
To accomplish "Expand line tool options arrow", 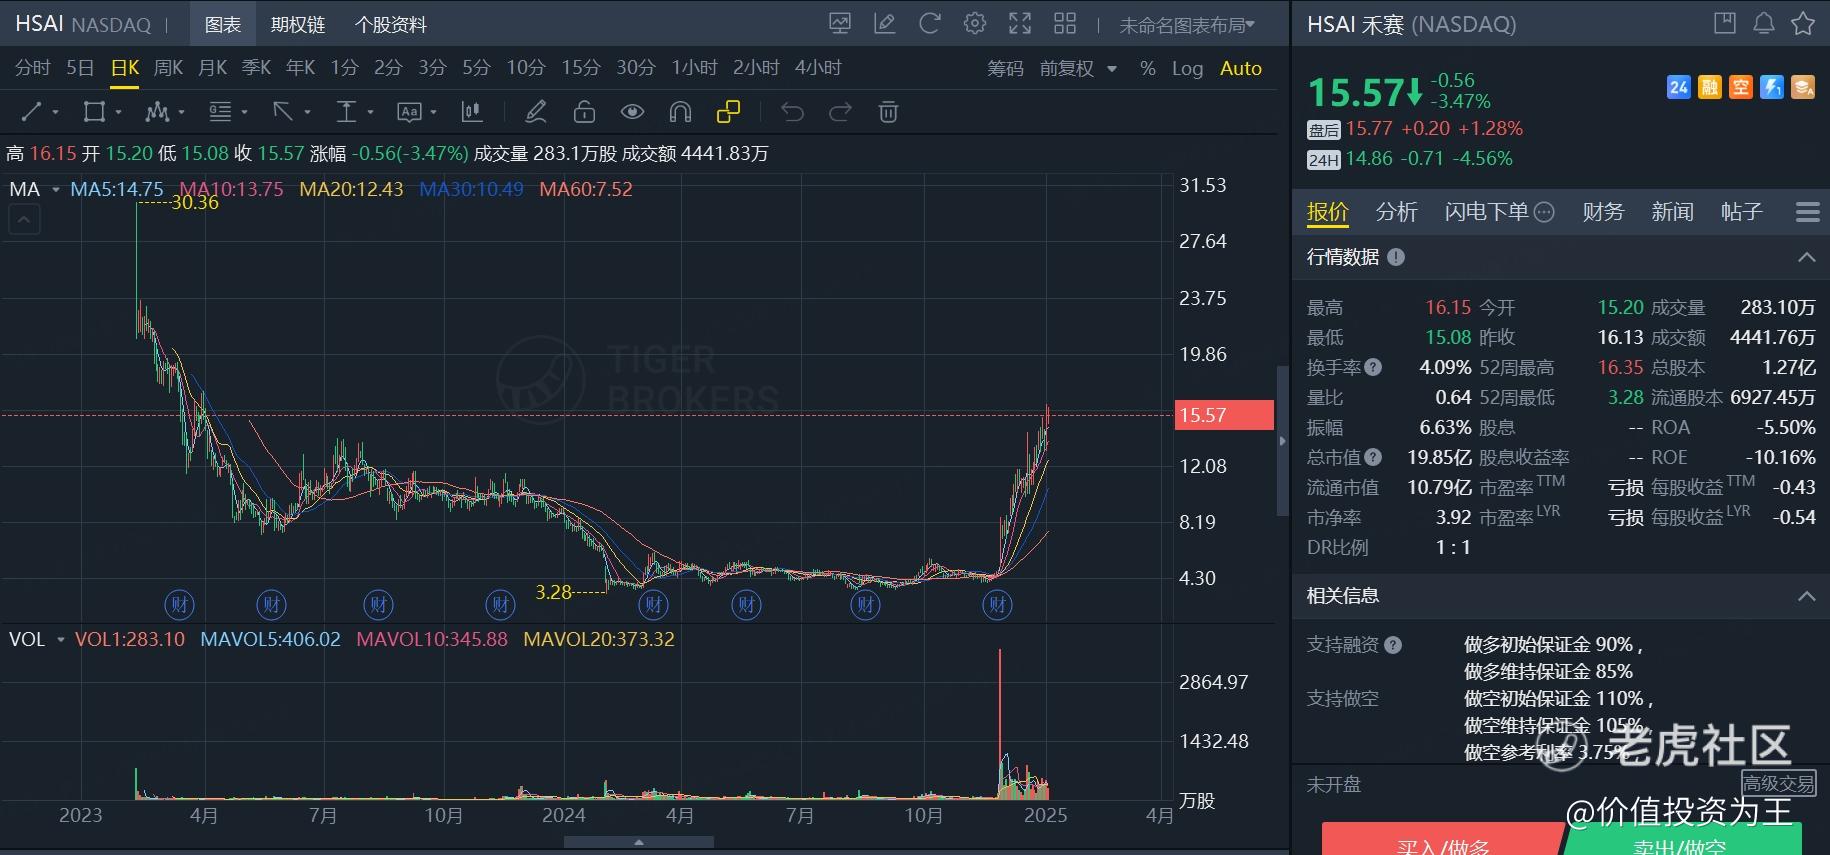I will pos(55,113).
